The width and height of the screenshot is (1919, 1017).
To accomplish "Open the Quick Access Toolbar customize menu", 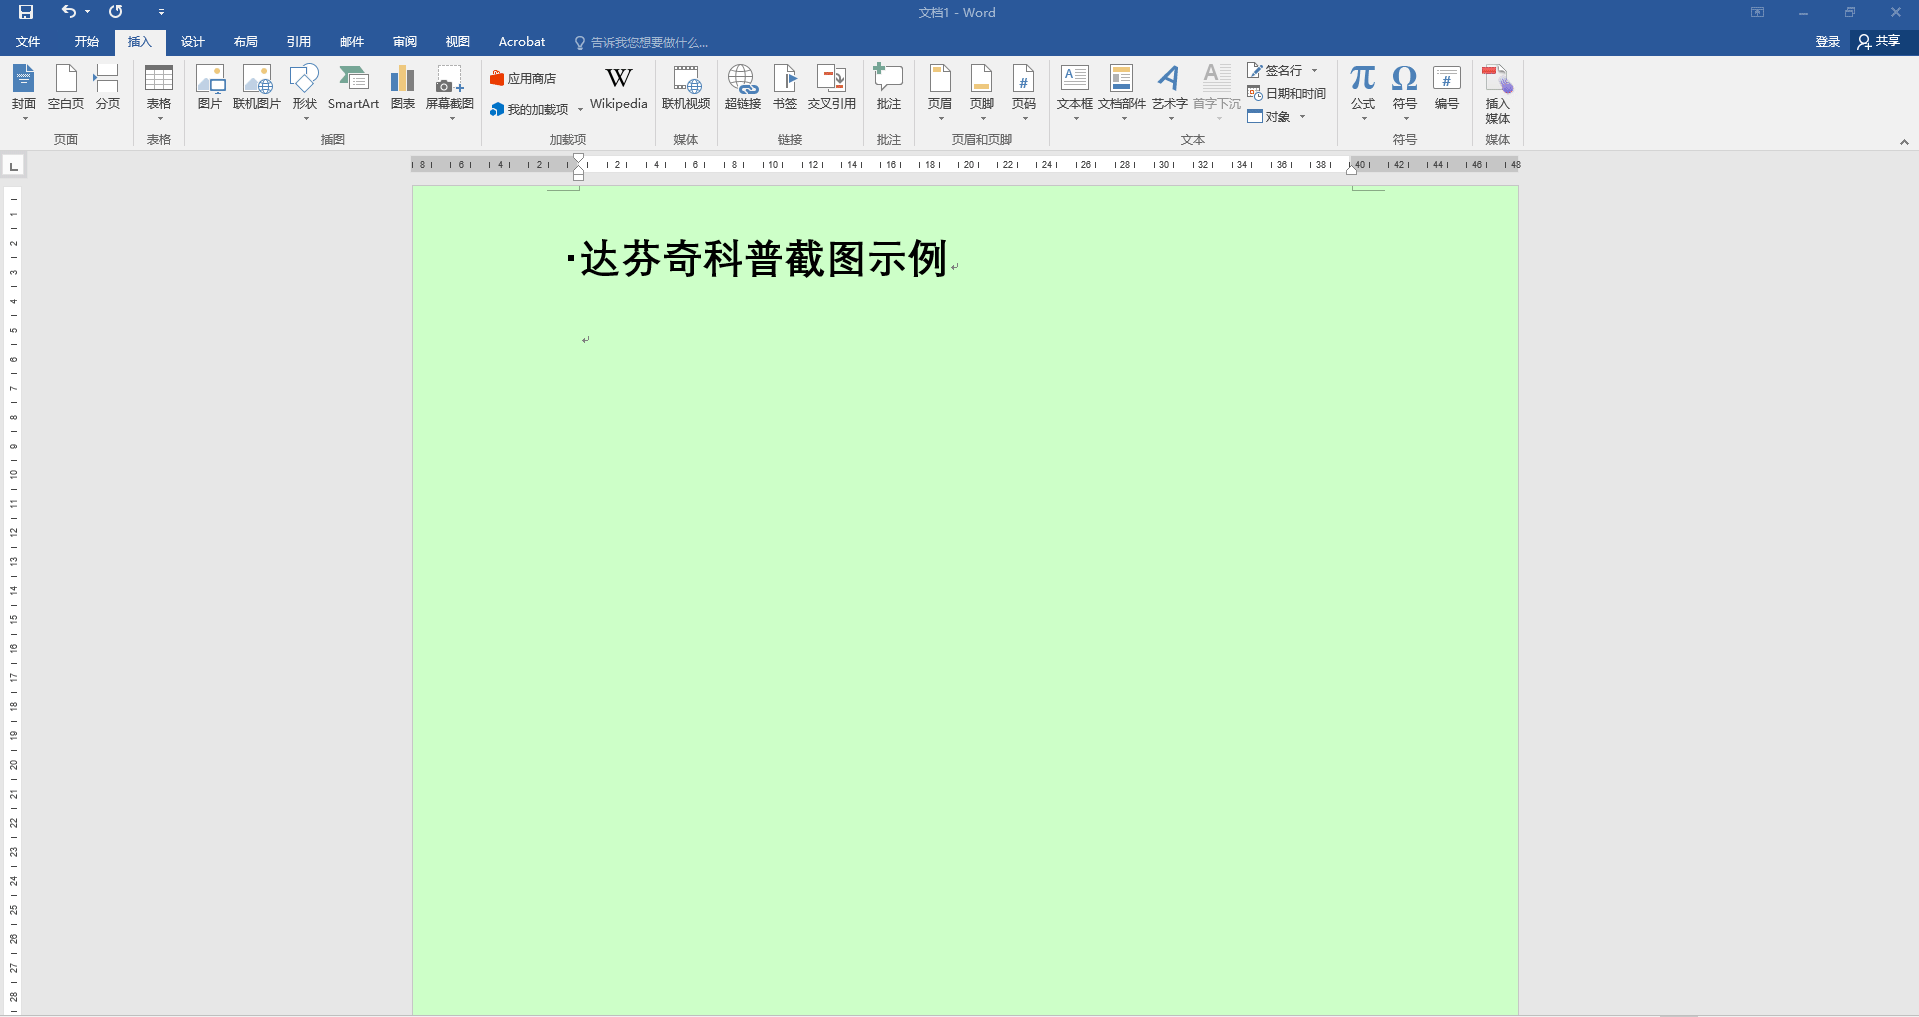I will coord(161,12).
